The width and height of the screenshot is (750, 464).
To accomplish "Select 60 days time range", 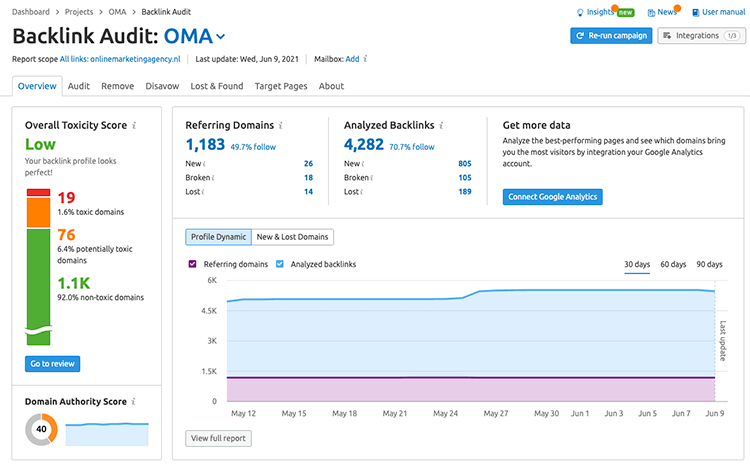I will (673, 264).
